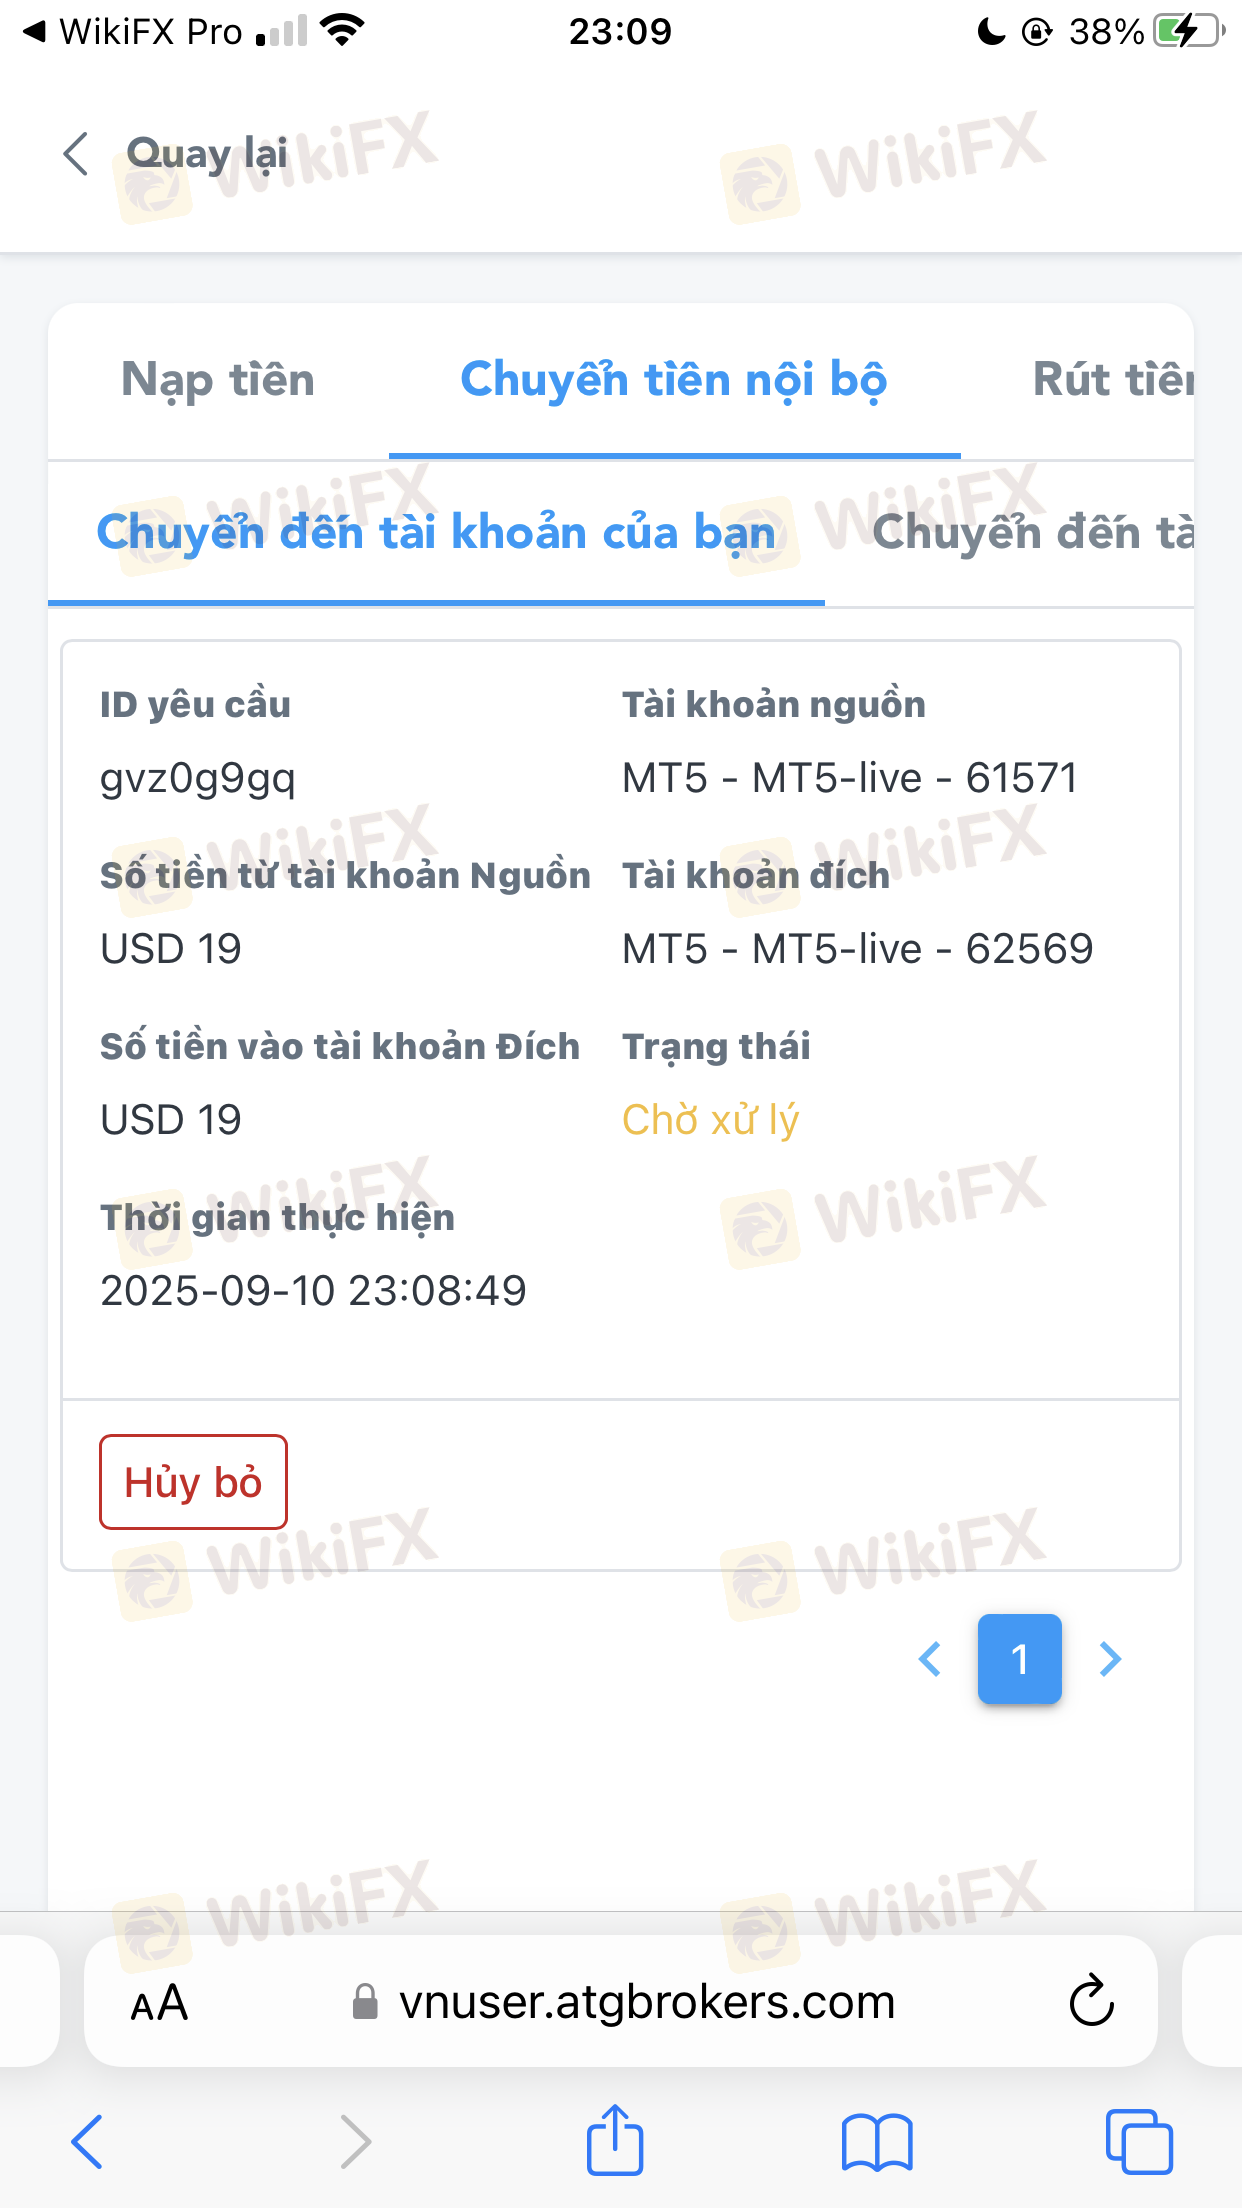Tap Safari forward arrow
The image size is (1242, 2208).
coord(355,2141)
